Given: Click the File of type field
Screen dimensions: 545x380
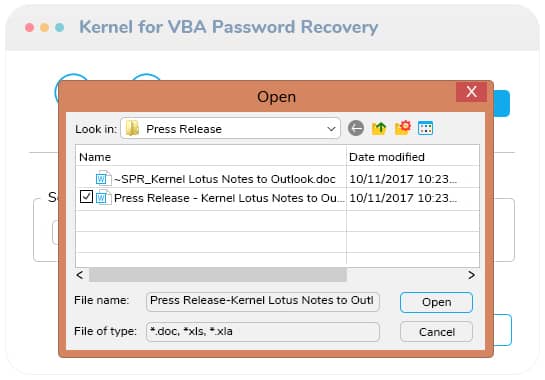Looking at the screenshot, I should (263, 332).
